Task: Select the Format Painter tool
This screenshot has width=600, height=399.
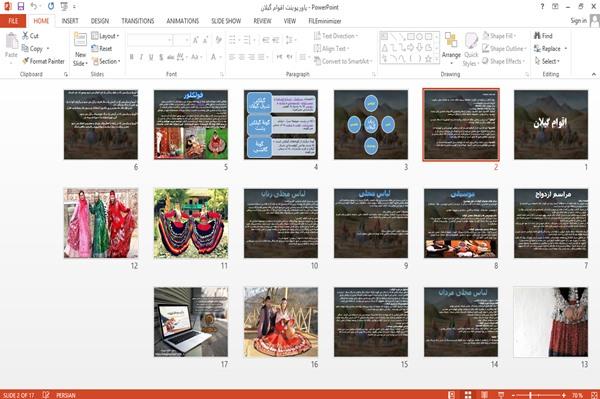Action: (43, 61)
